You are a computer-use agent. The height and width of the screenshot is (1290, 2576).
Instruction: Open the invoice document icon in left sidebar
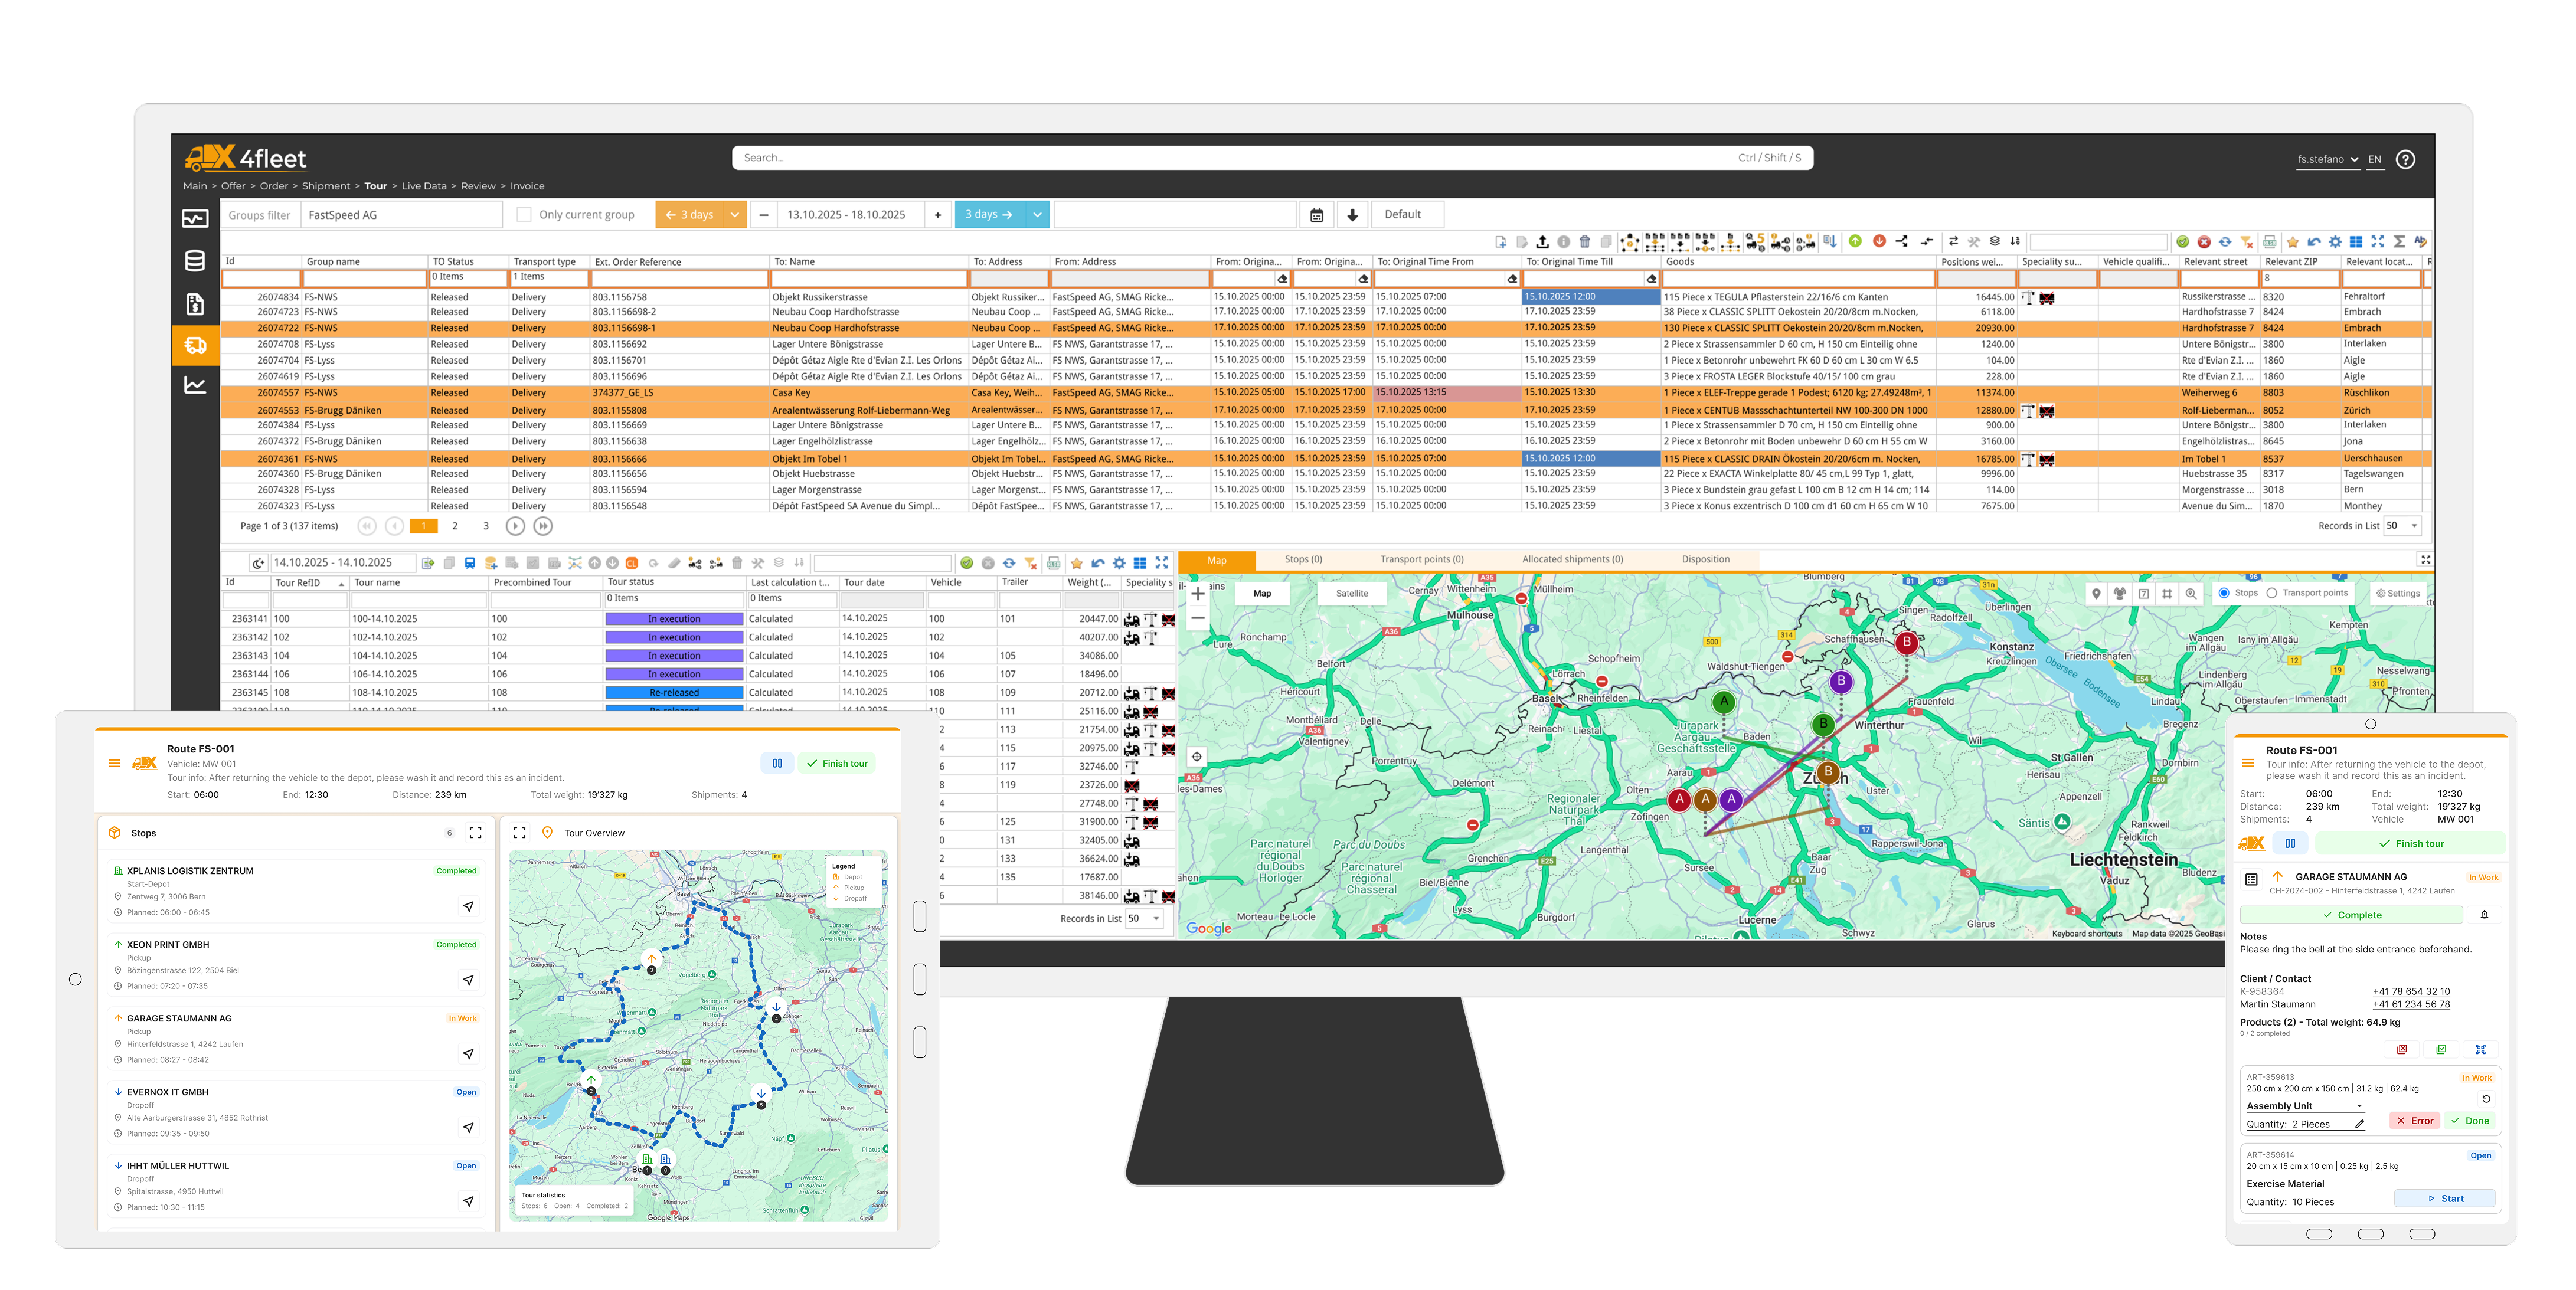[x=195, y=304]
